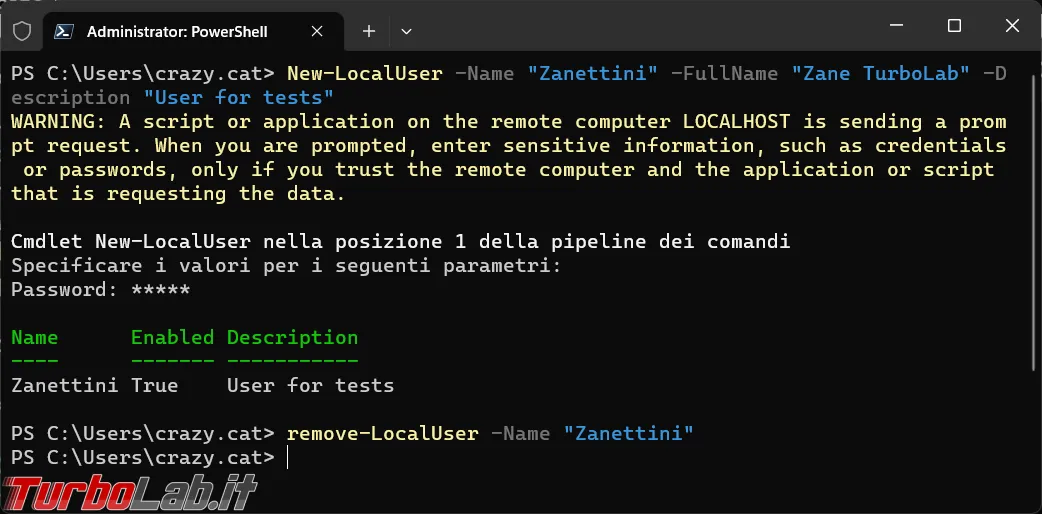This screenshot has height=514, width=1042.
Task: Click the "Cmdlet New-LocalUser nella posizione" line
Action: [401, 241]
